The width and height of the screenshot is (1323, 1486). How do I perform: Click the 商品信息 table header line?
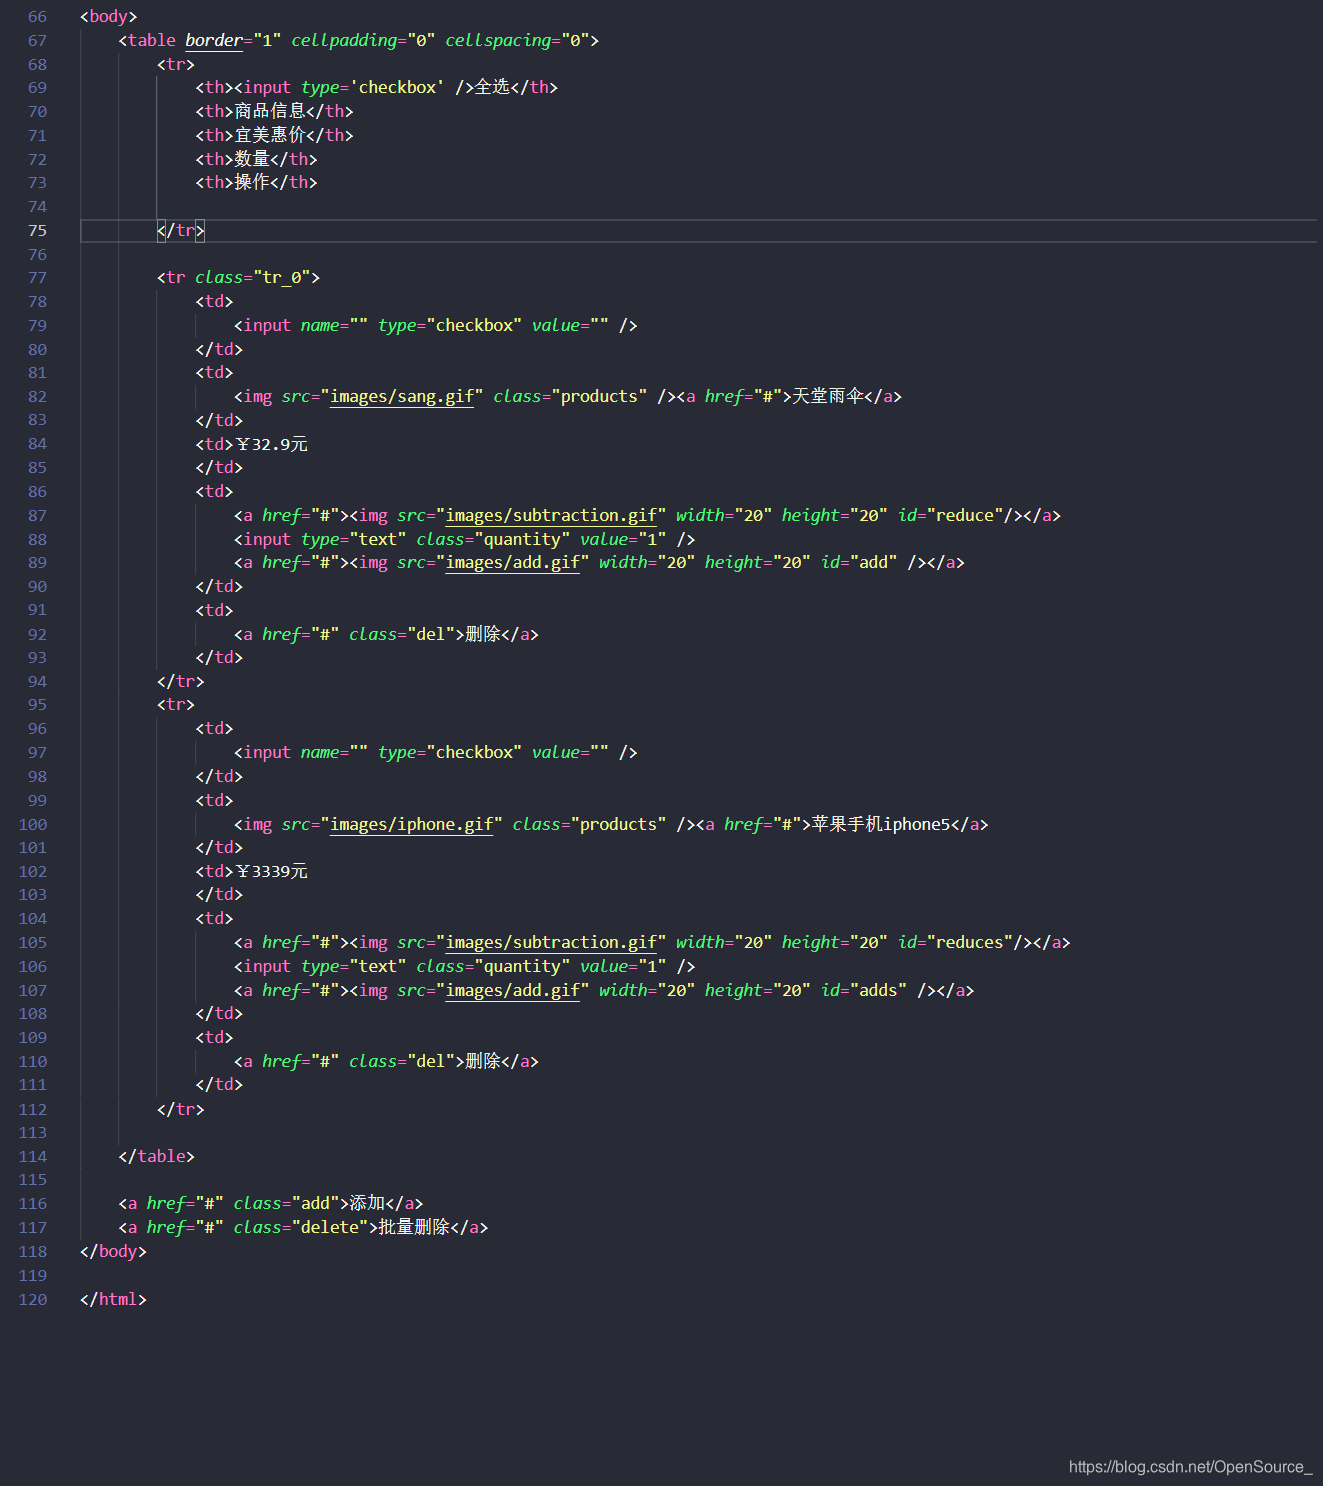pos(274,111)
